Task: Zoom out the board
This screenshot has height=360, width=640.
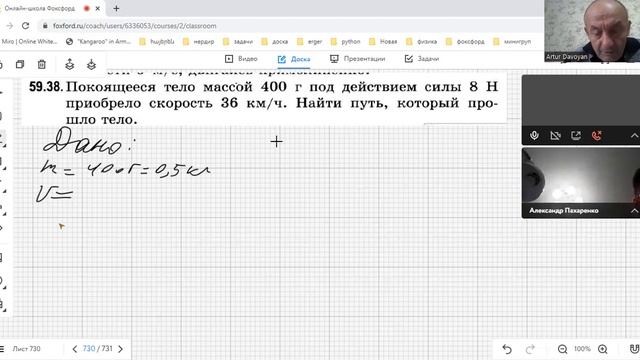Action: coord(562,349)
